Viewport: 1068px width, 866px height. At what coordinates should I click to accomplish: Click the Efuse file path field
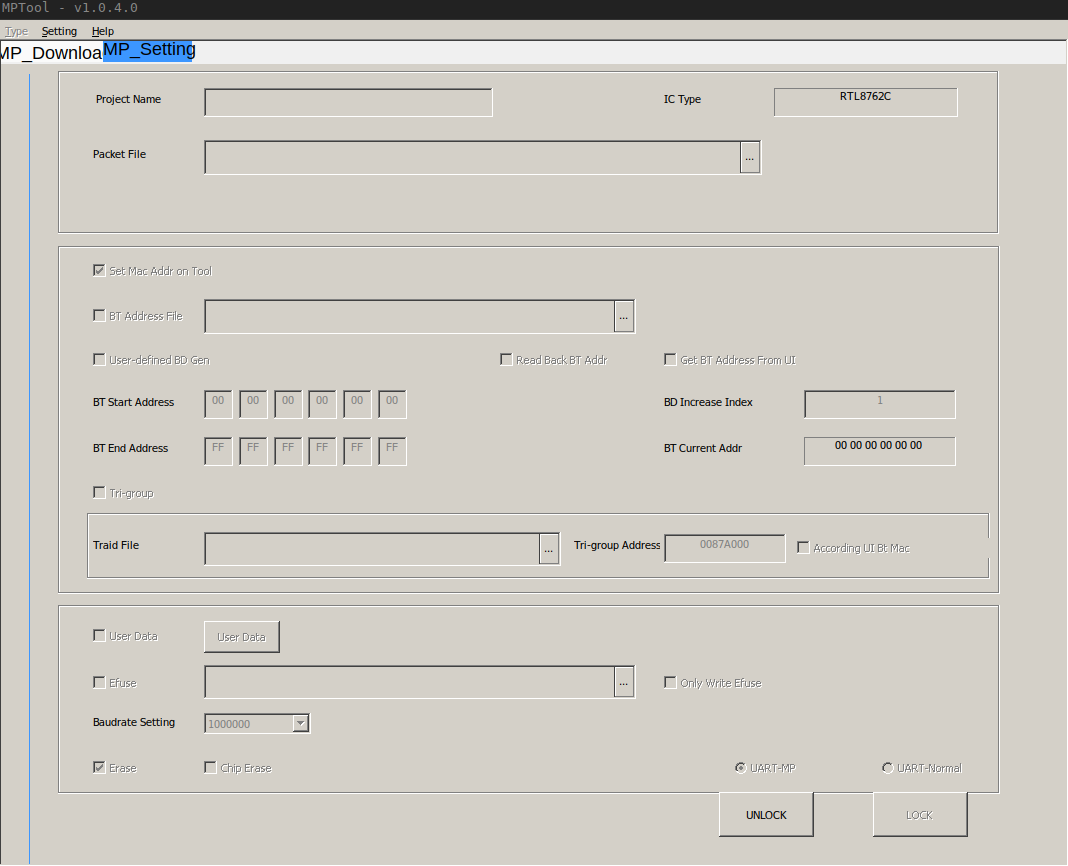click(409, 682)
